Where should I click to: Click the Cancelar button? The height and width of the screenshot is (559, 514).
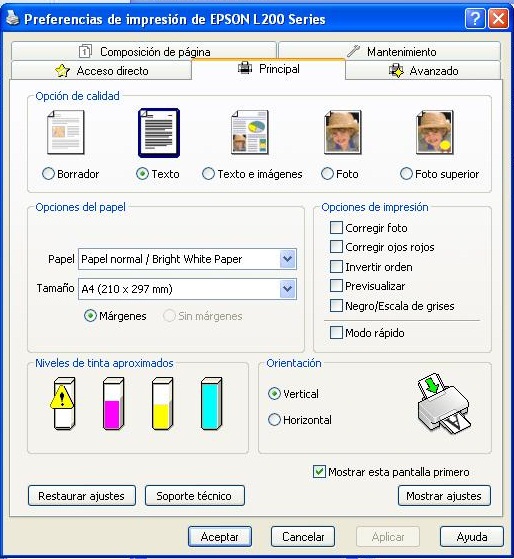[x=303, y=537]
